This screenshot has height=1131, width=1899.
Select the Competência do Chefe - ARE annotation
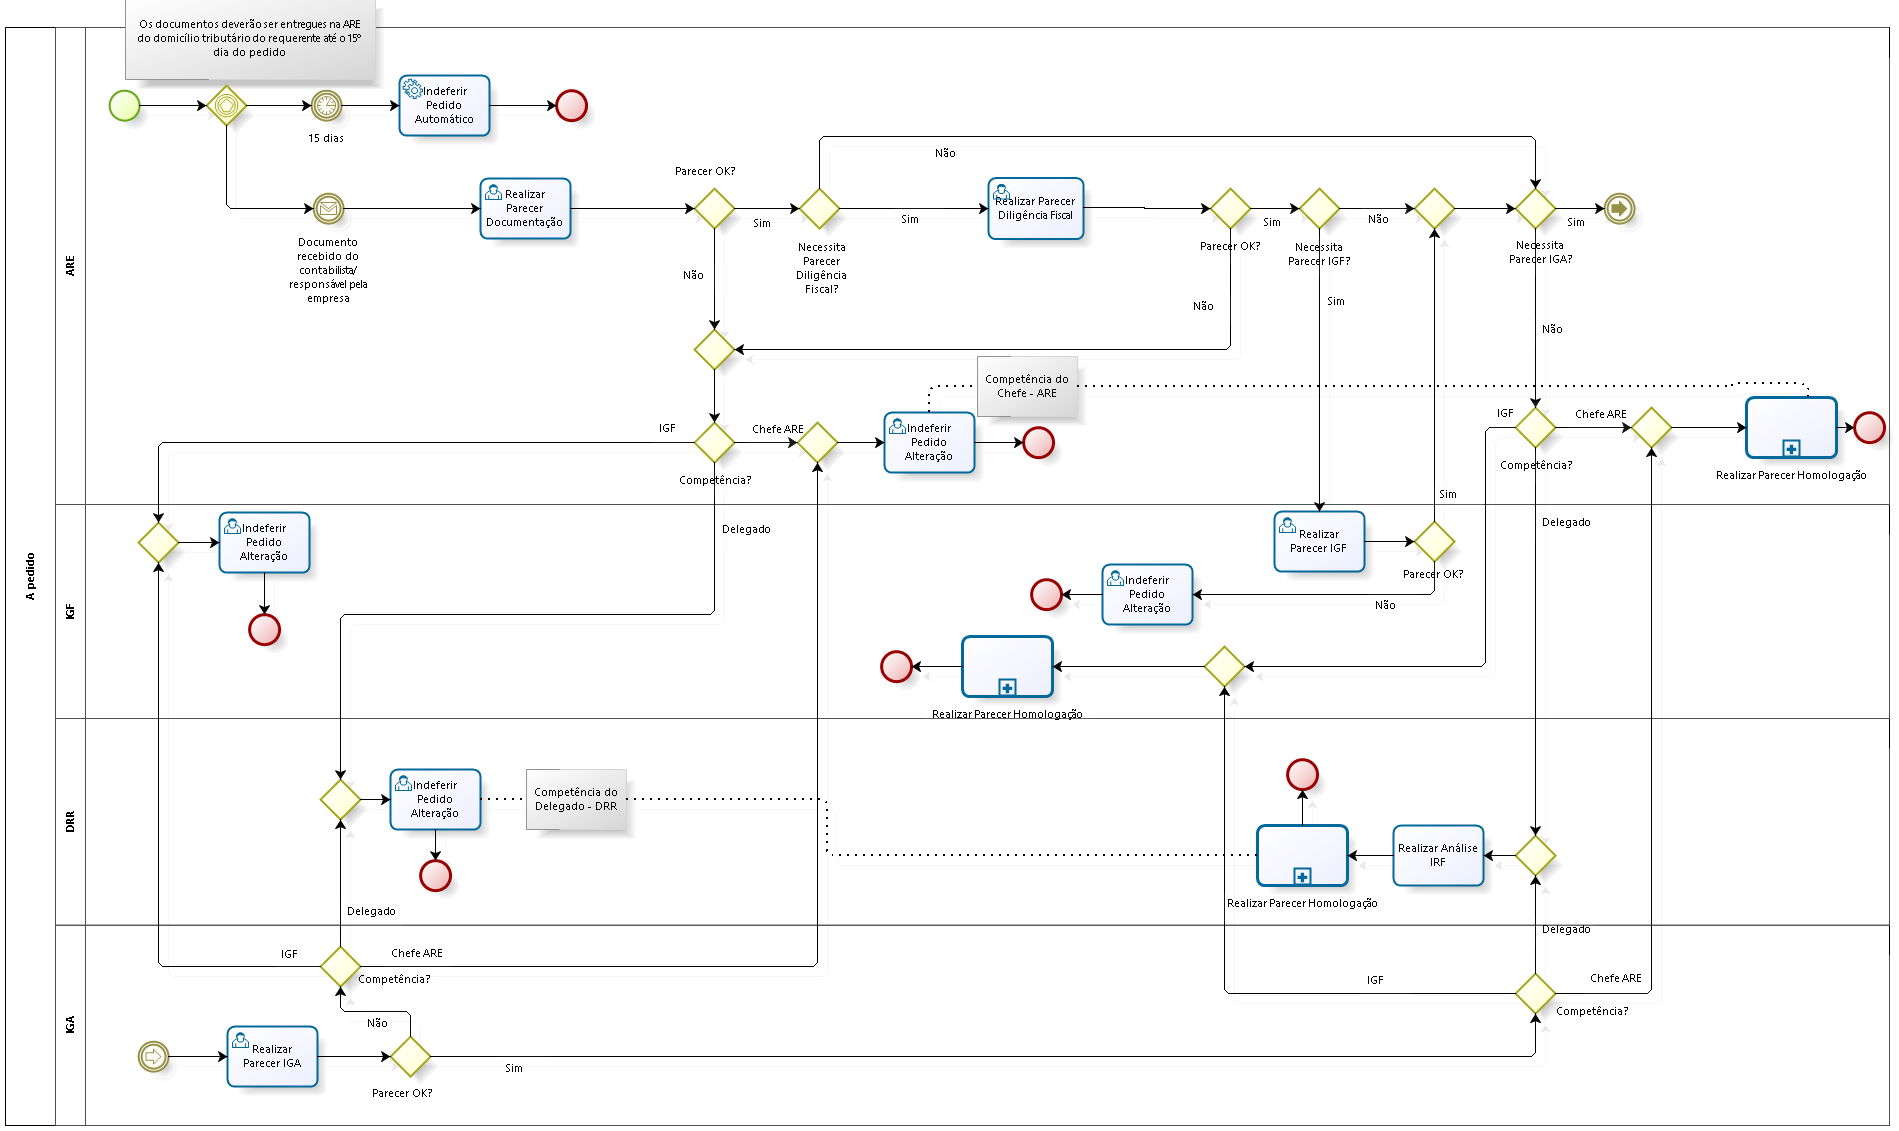click(x=1027, y=386)
